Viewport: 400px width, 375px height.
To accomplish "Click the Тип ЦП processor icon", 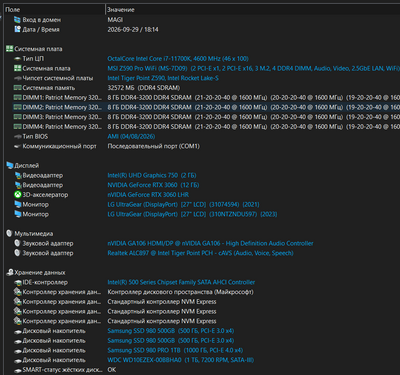I will tap(17, 59).
